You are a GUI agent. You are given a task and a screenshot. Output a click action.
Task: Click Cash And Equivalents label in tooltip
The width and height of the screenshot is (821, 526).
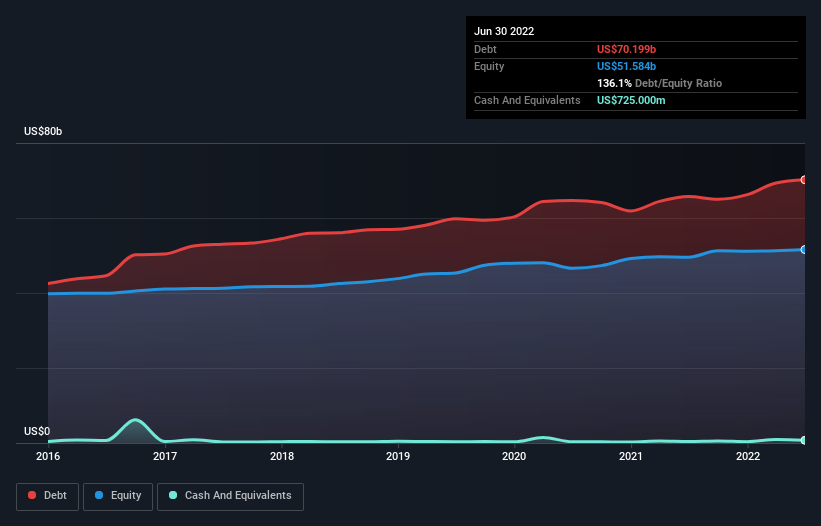527,100
